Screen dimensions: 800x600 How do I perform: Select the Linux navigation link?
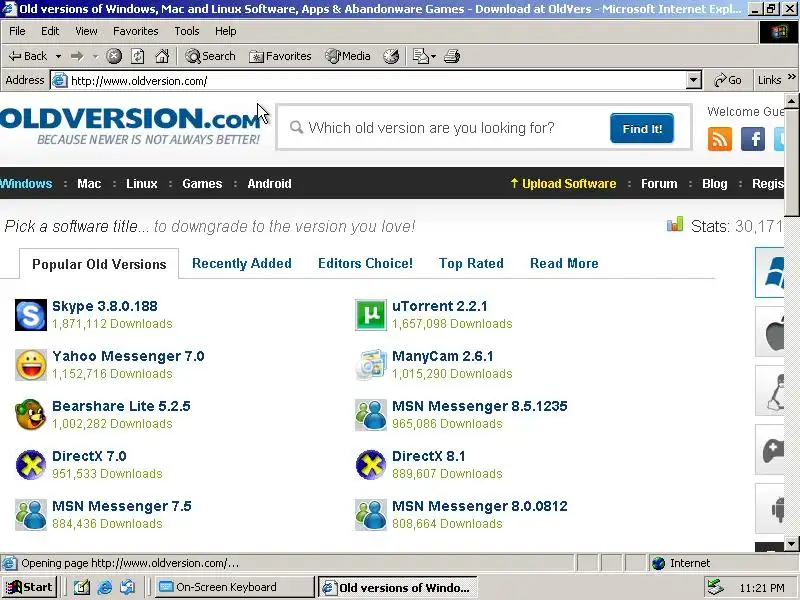coord(142,184)
